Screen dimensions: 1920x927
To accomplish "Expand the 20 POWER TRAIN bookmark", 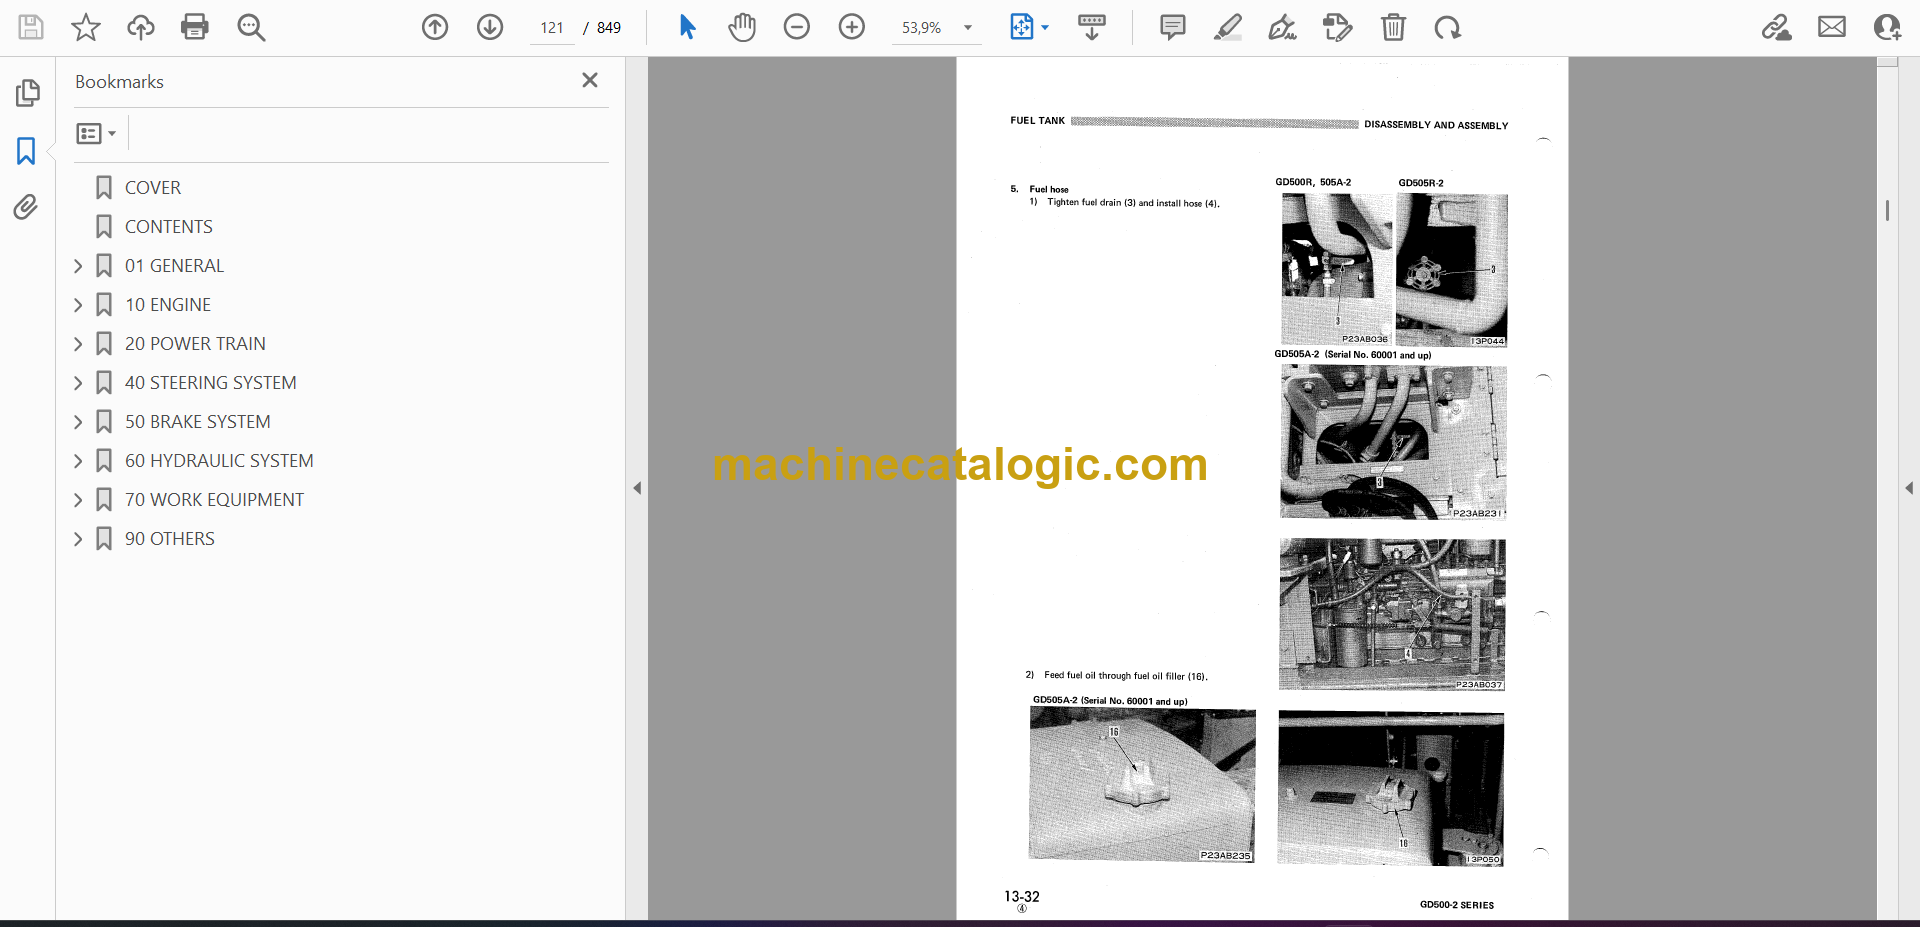I will click(78, 344).
